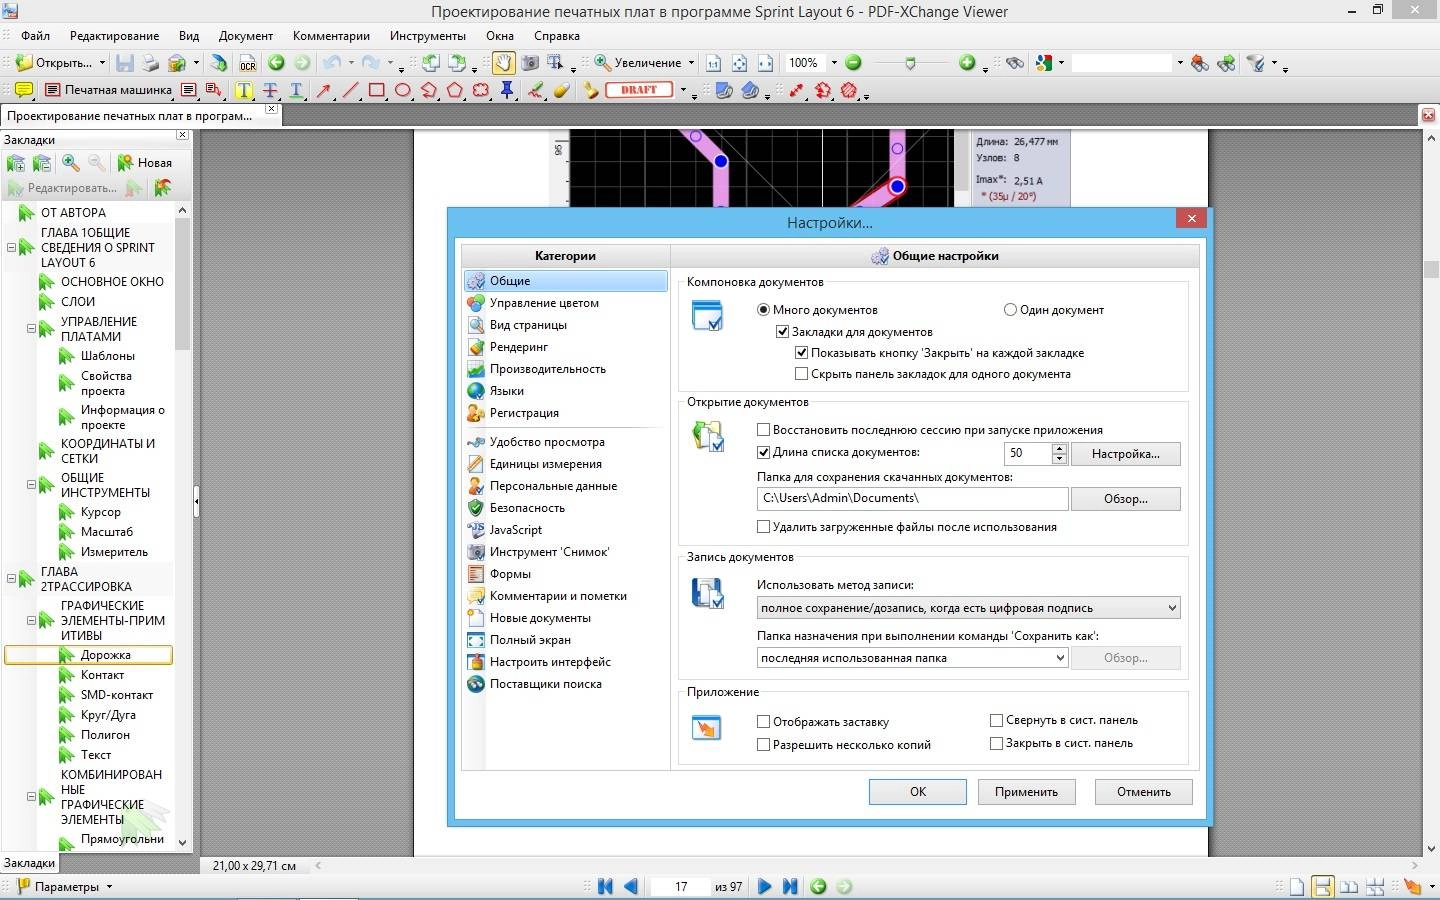Click the OCR toolbar icon
The height and width of the screenshot is (900, 1440).
[247, 63]
